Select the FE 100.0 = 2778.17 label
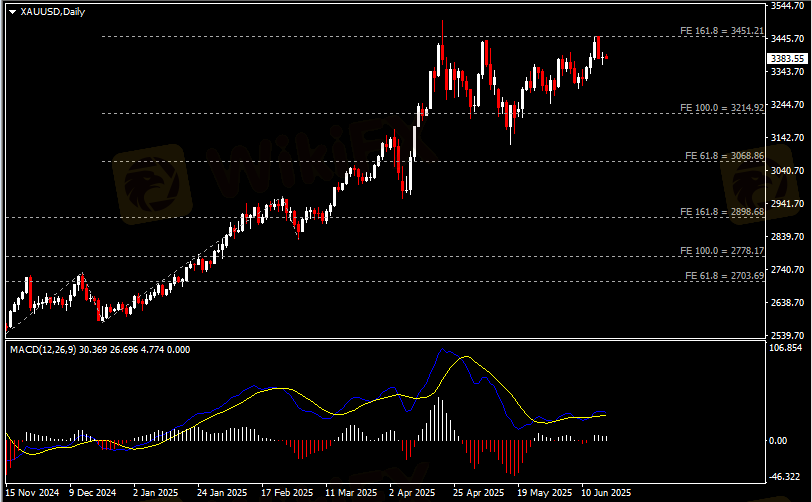 [x=722, y=251]
